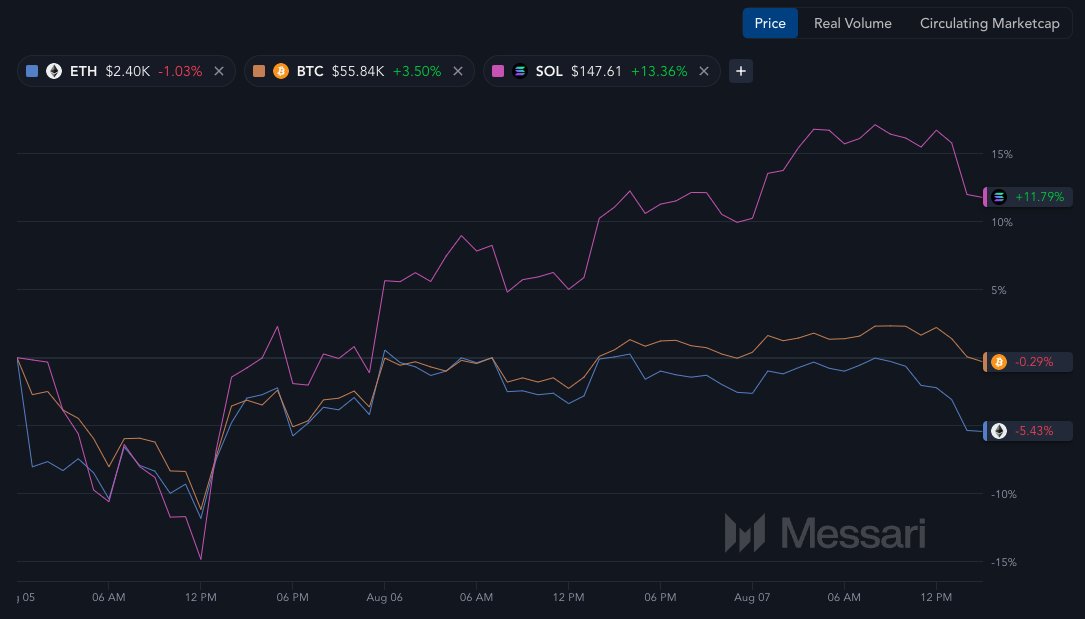1085x619 pixels.
Task: Click the SOL line's lowest point near -15%
Action: pos(201,559)
